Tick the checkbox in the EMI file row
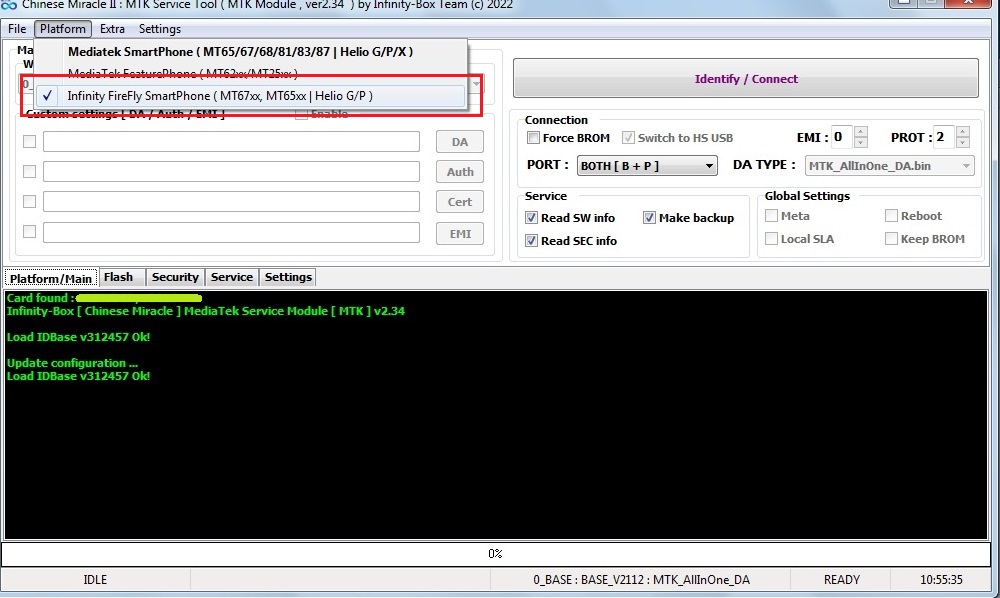Screen dimensions: 1000x598 [29, 231]
